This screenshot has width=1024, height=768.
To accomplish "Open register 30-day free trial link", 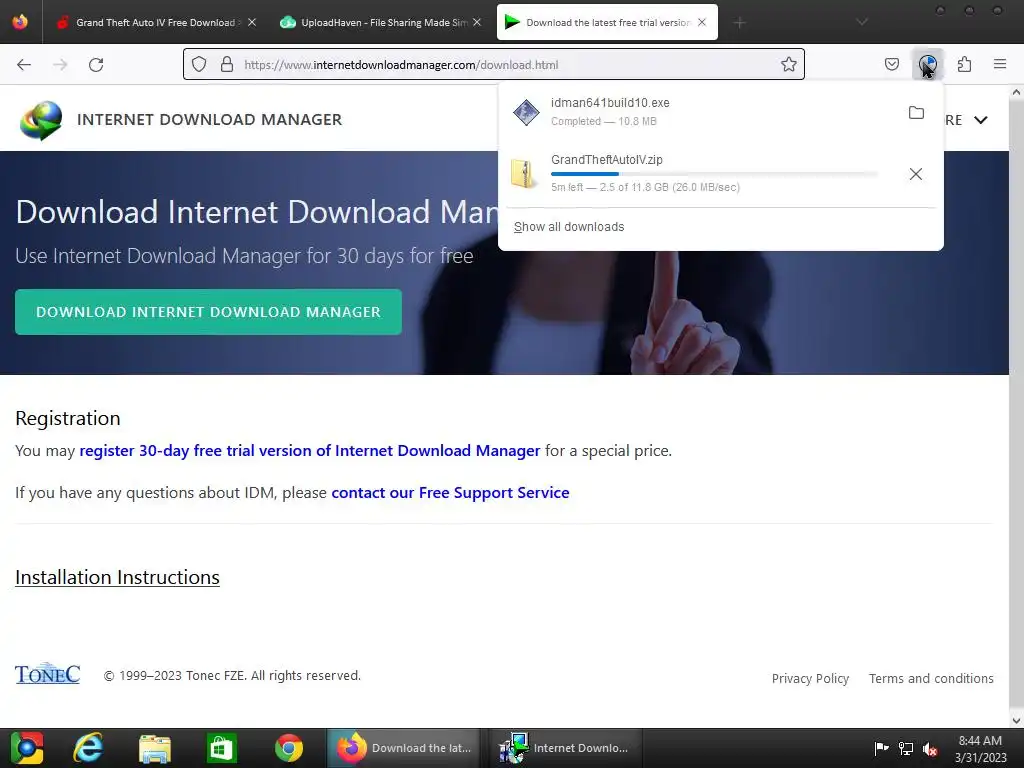I will pyautogui.click(x=310, y=451).
